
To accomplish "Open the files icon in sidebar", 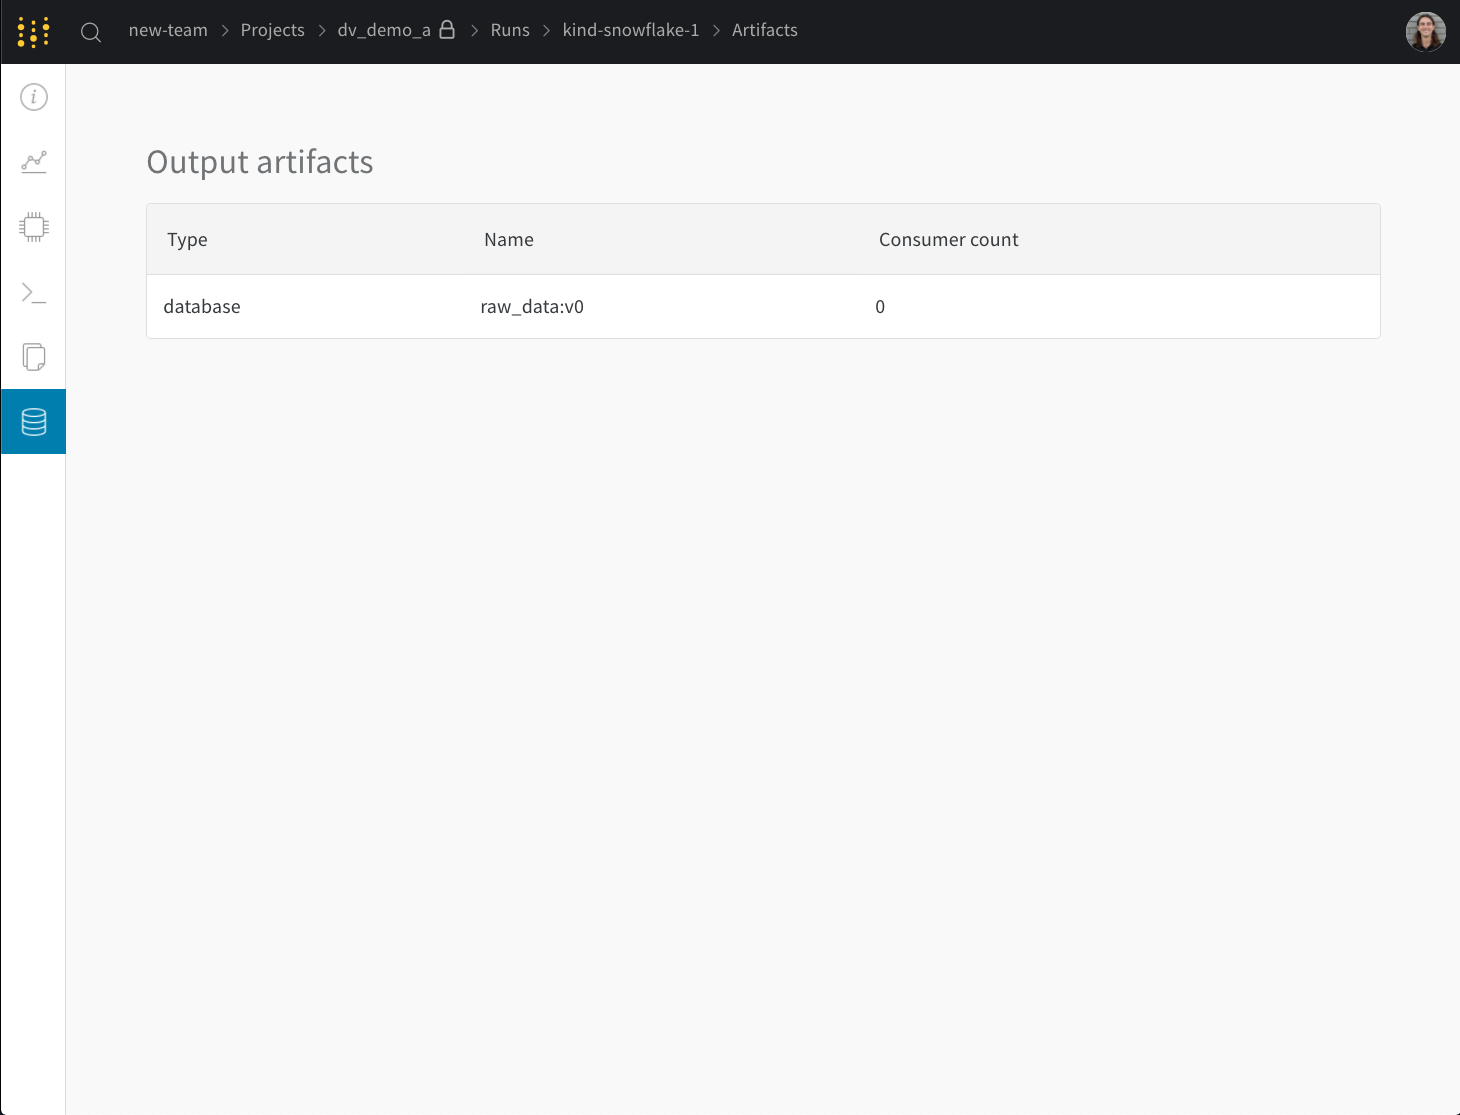I will [34, 357].
